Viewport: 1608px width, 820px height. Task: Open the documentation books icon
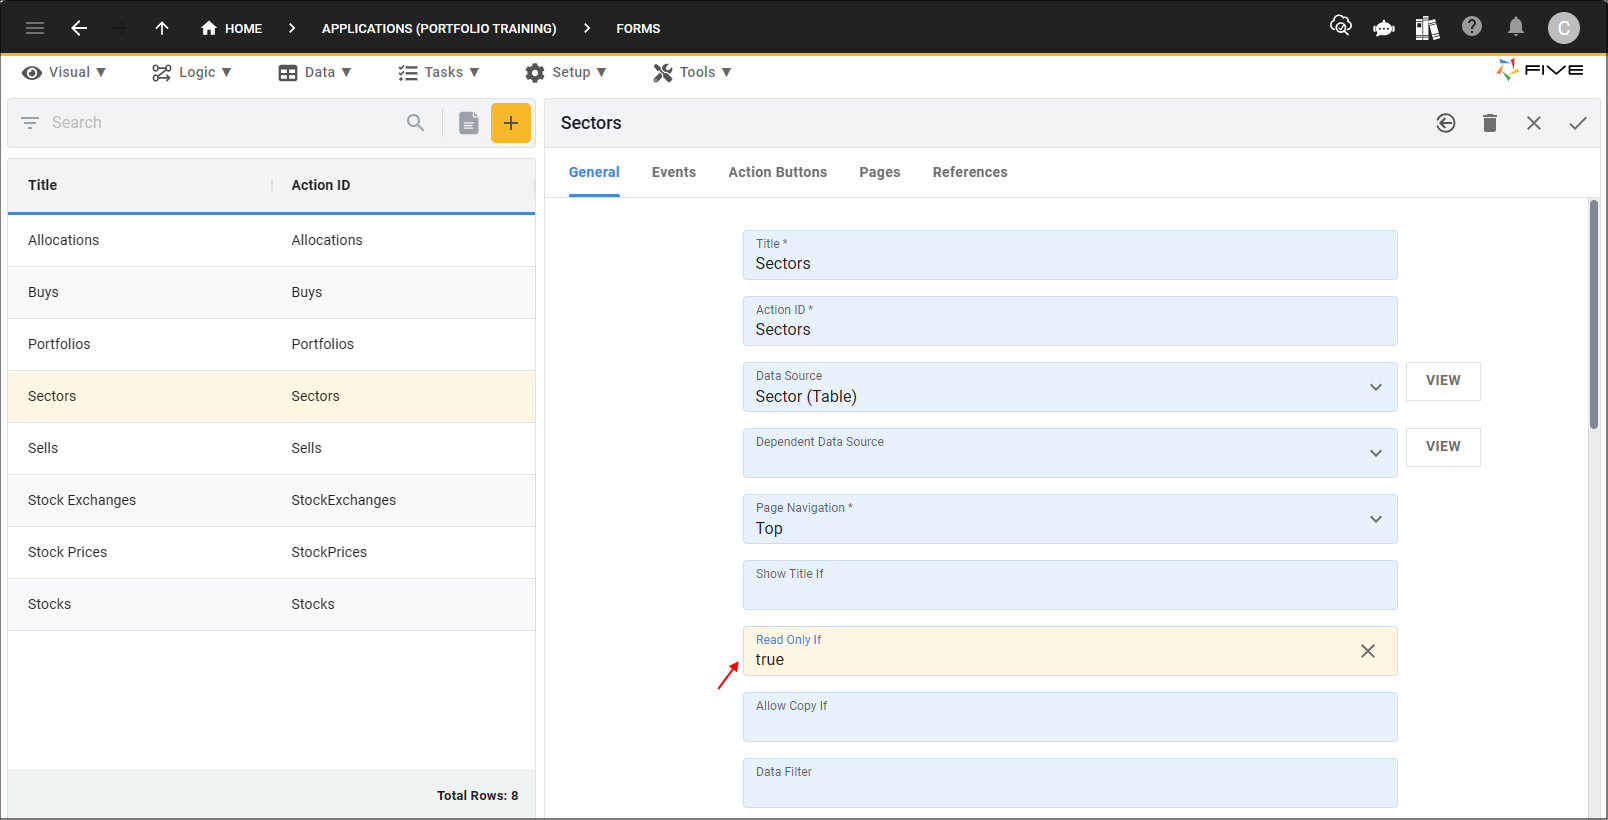tap(1428, 28)
